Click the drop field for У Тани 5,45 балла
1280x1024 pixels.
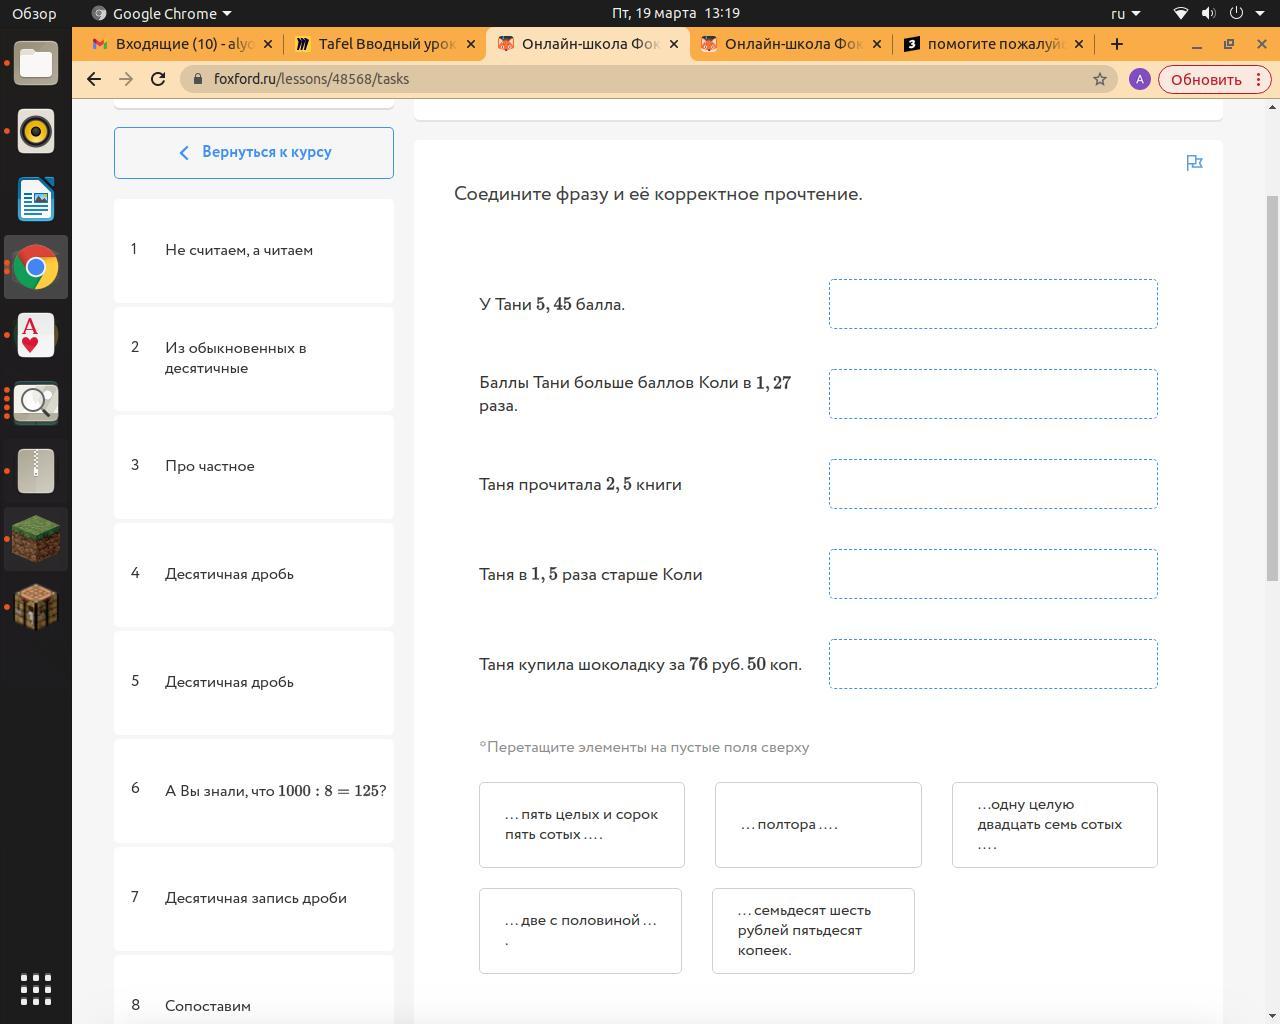[993, 304]
